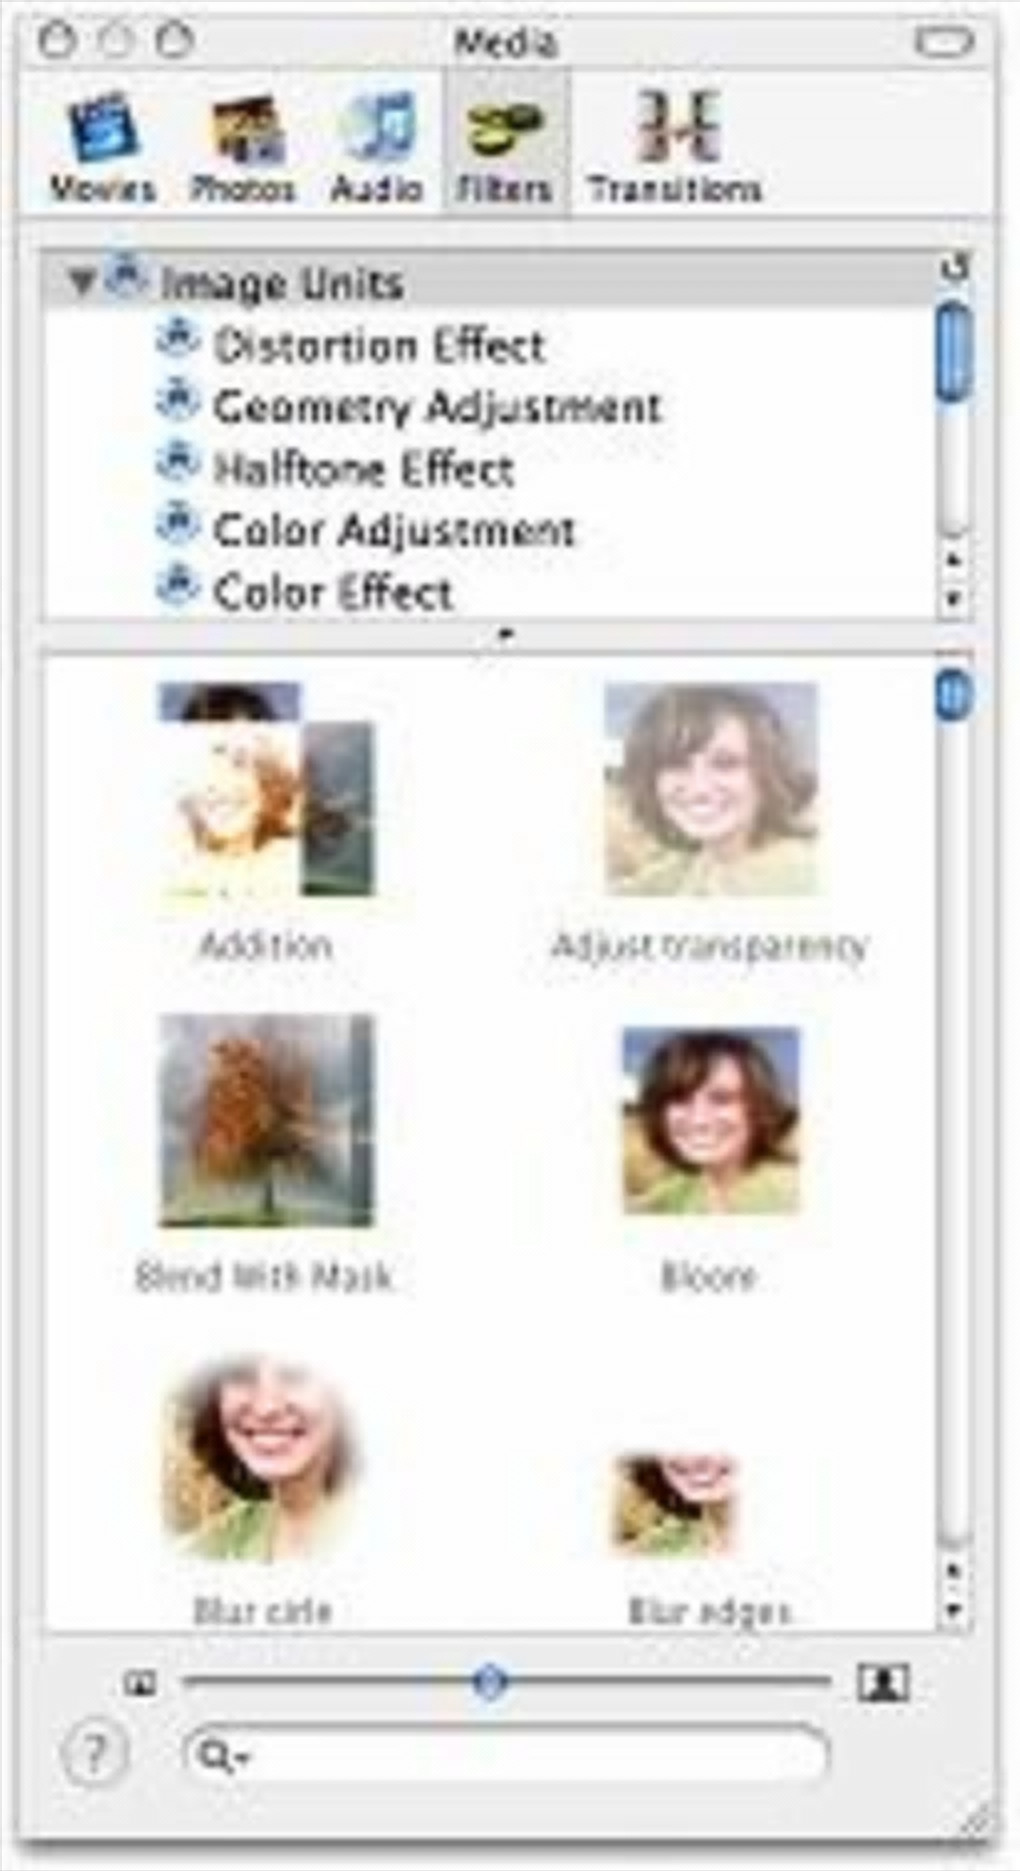1020x1871 pixels.
Task: Click the small thumbnail size icon
Action: coord(140,1684)
